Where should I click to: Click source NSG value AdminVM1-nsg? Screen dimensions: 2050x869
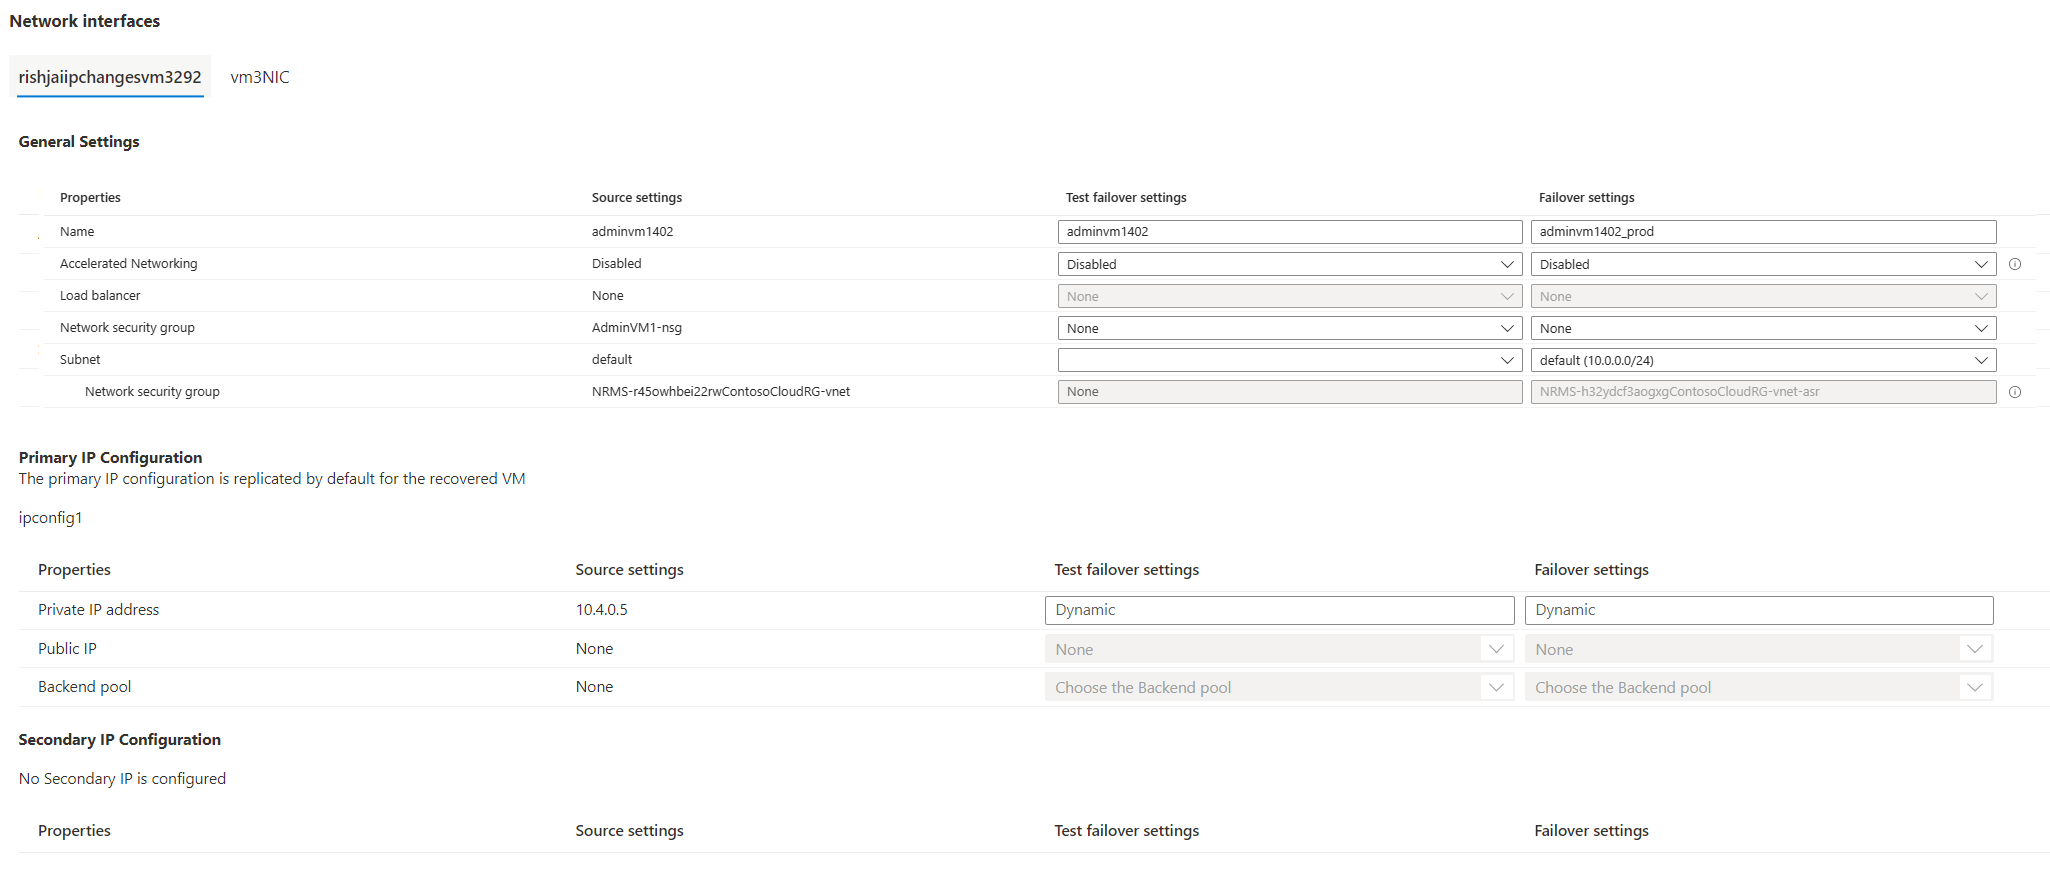[x=636, y=328]
